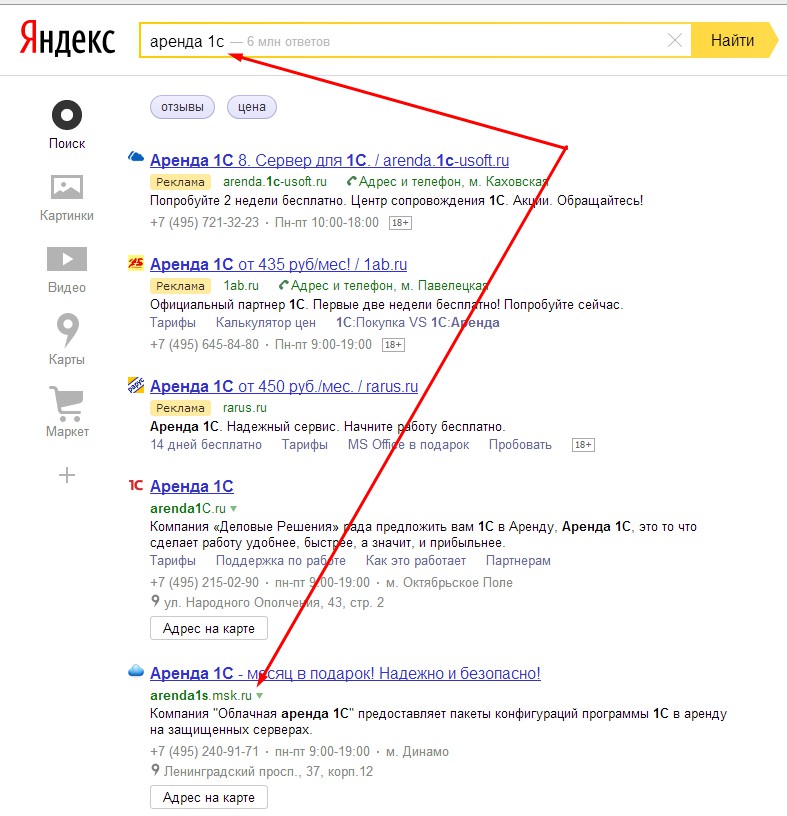Open the Аренда 1С 8. Сервер для 1С link

pos(329,160)
